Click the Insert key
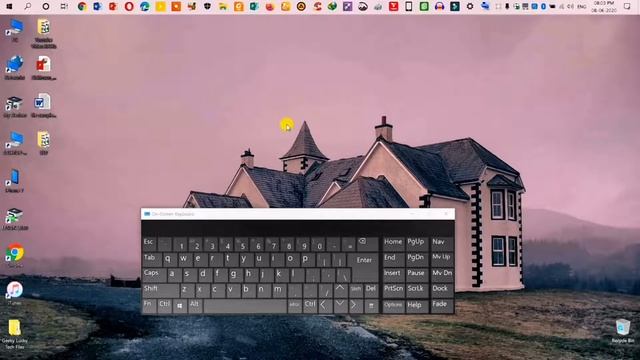 pos(393,275)
